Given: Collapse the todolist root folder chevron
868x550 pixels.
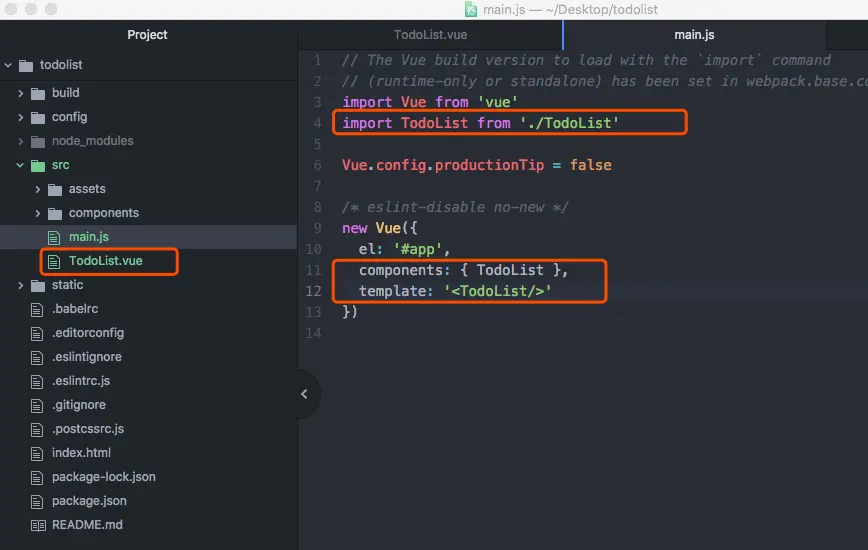Looking at the screenshot, I should (x=8, y=65).
